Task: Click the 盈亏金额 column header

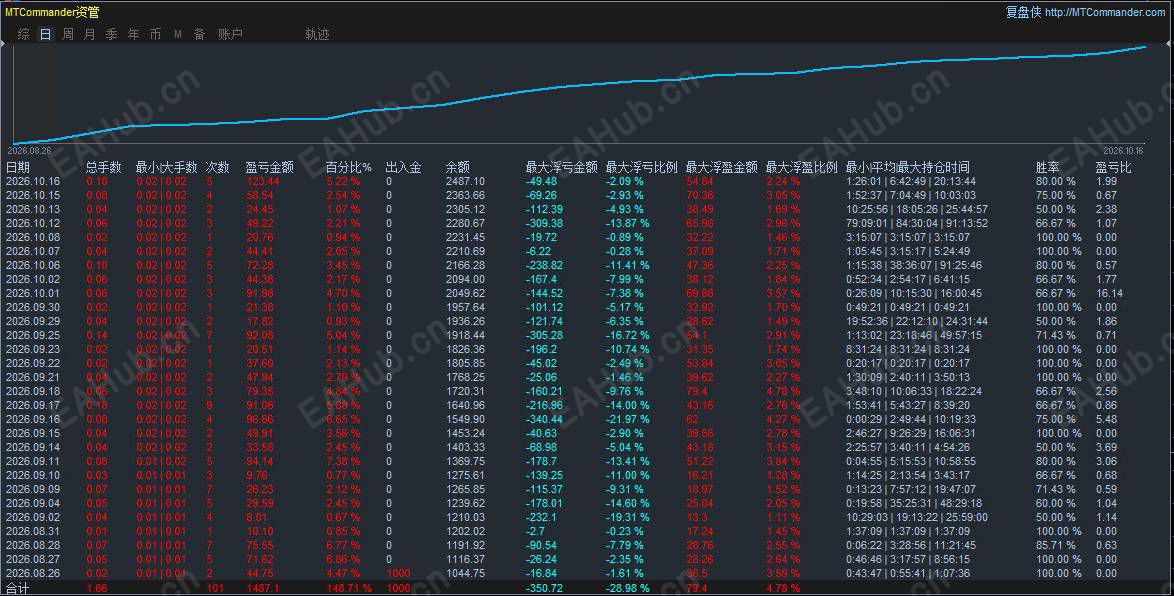Action: click(x=270, y=167)
